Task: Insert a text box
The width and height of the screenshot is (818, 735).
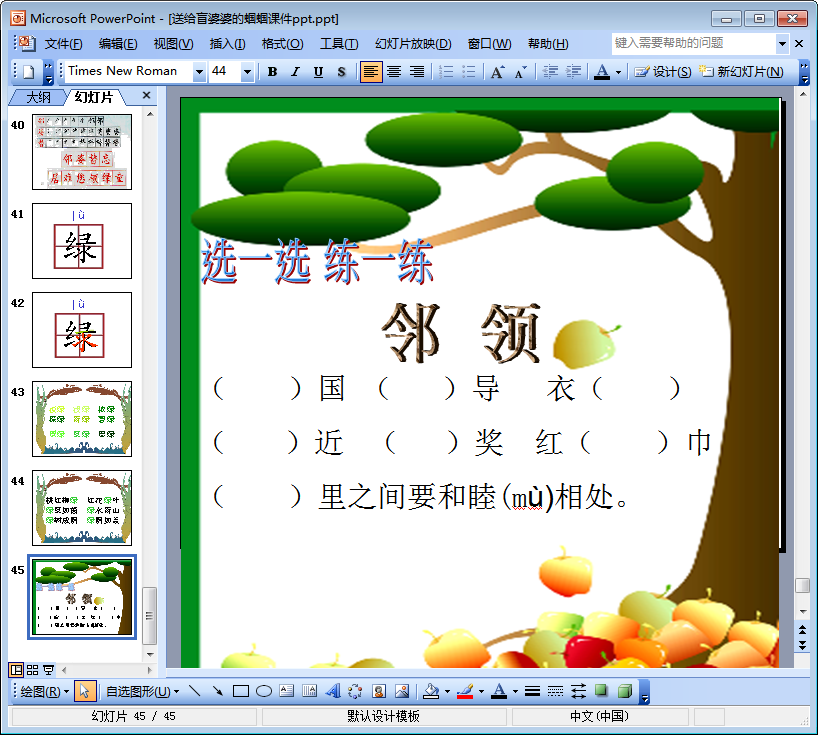Action: pos(286,691)
